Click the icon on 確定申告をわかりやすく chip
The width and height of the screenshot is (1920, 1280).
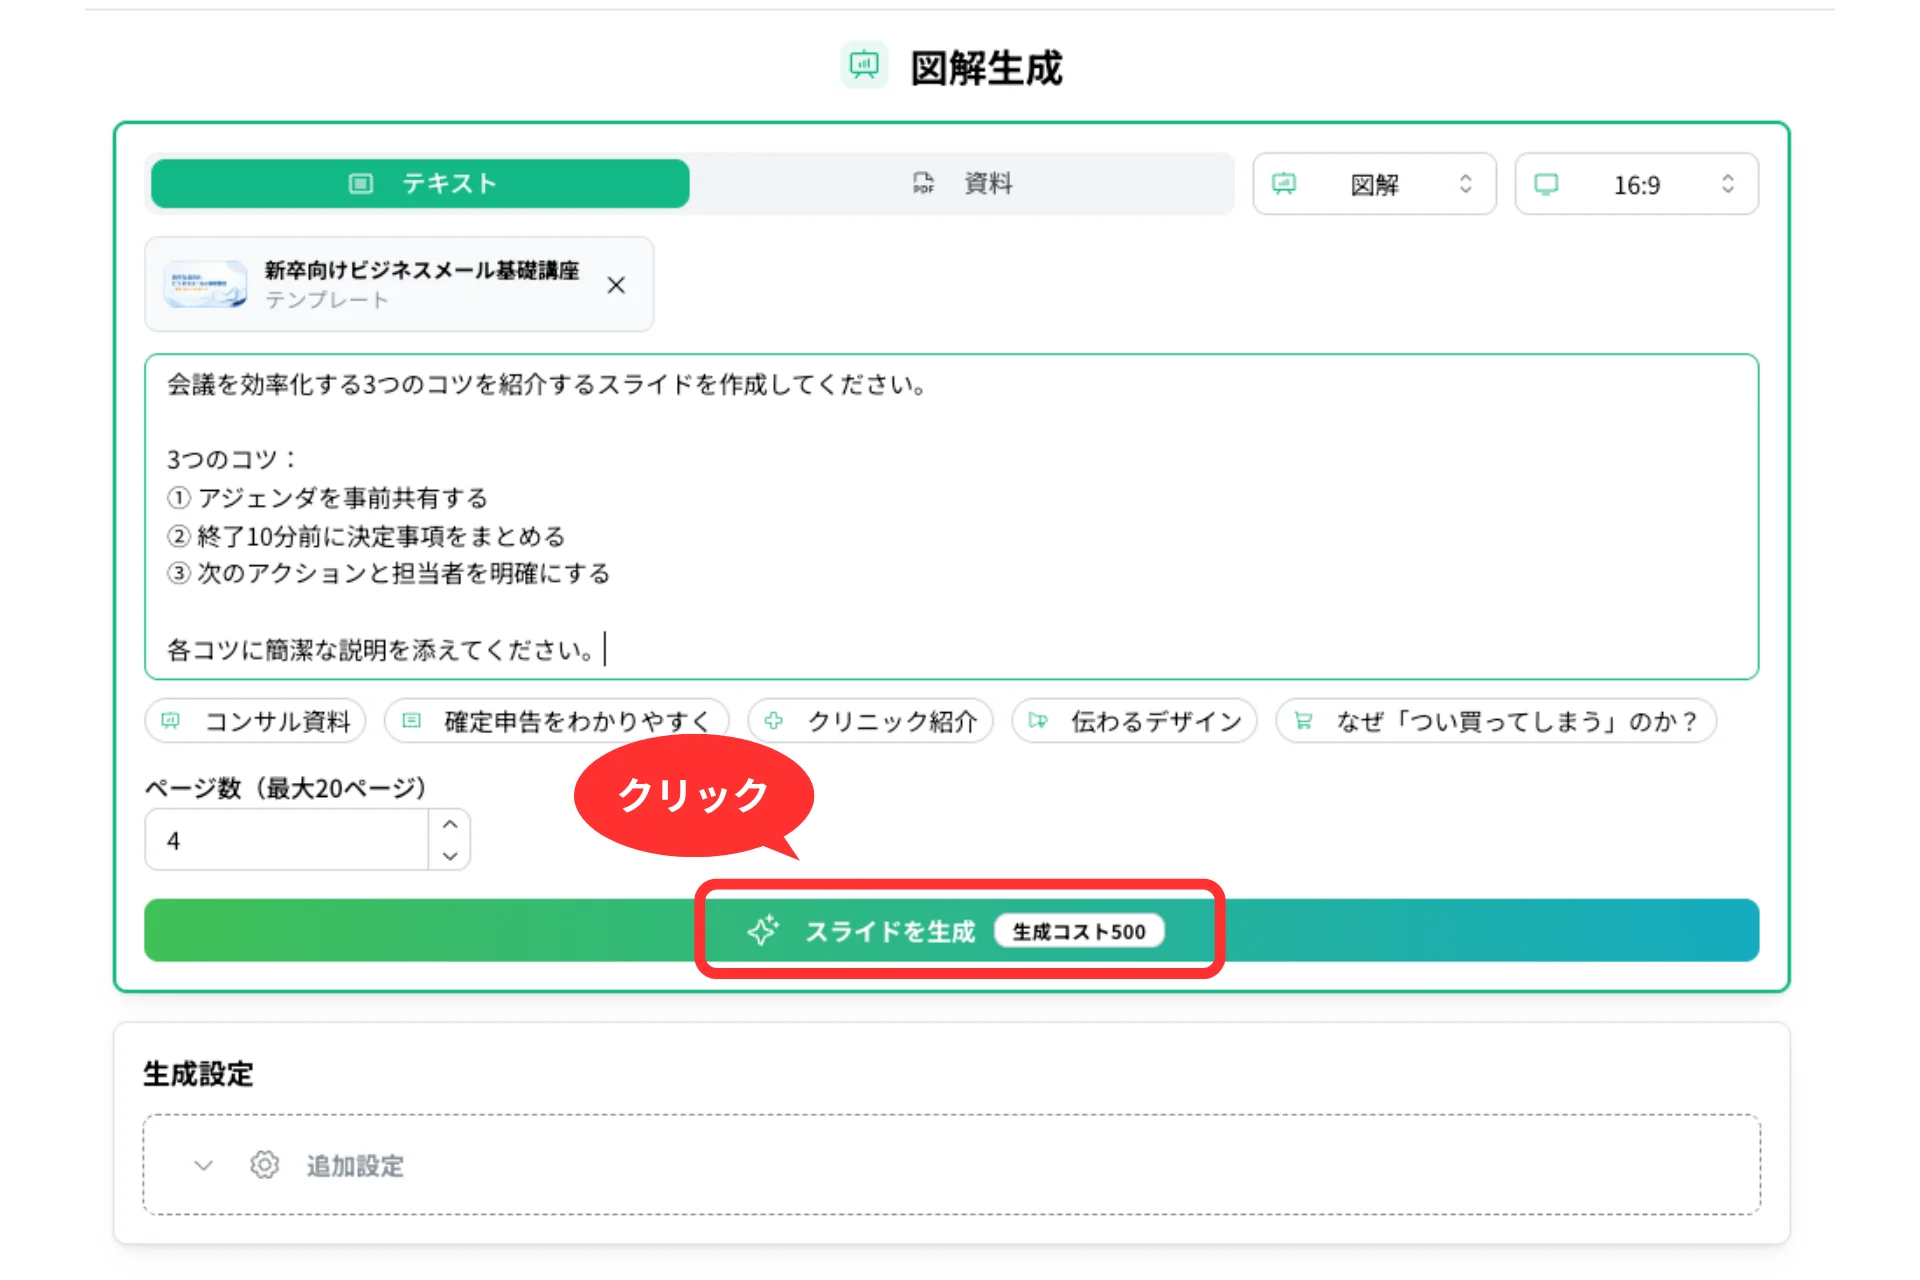coord(411,721)
